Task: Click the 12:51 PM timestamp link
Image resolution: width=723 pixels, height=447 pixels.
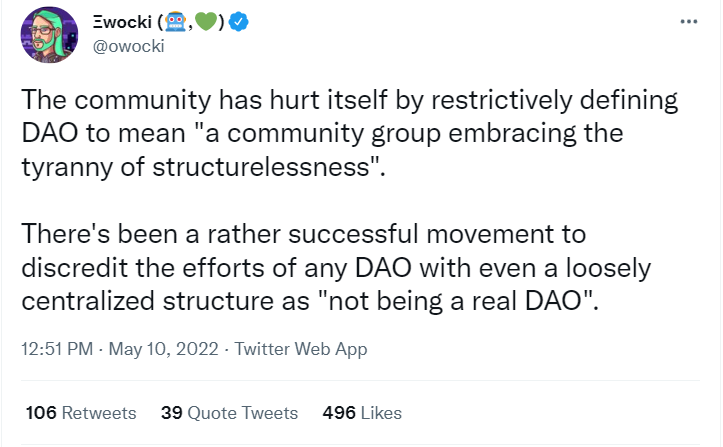Action: pyautogui.click(x=57, y=349)
